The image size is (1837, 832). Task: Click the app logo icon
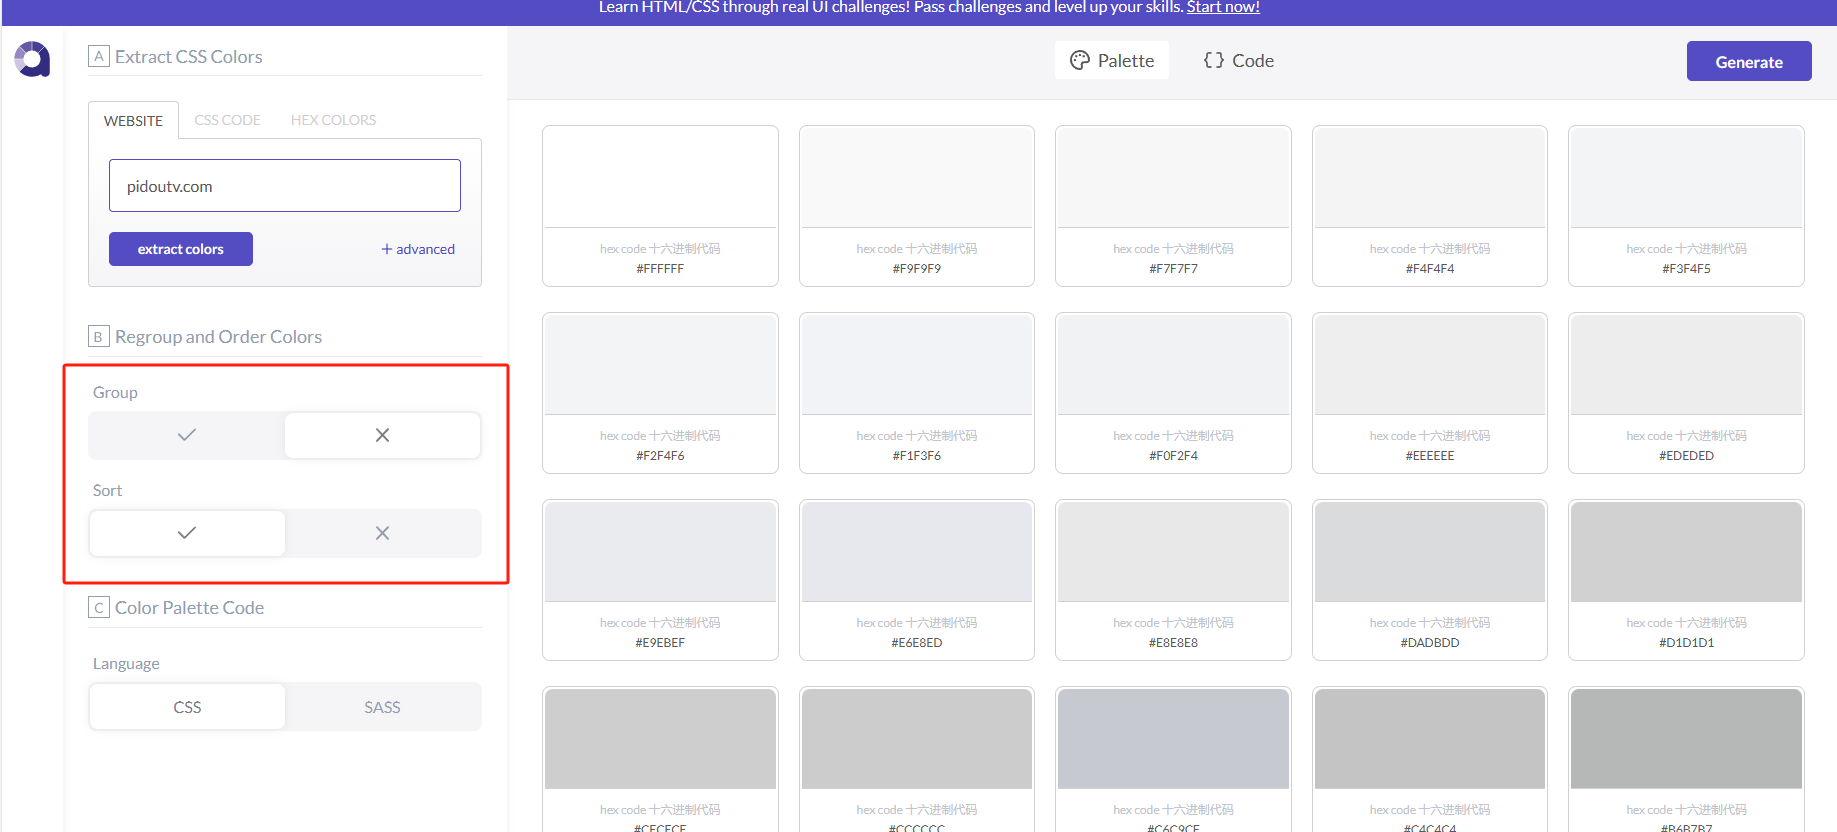point(32,59)
